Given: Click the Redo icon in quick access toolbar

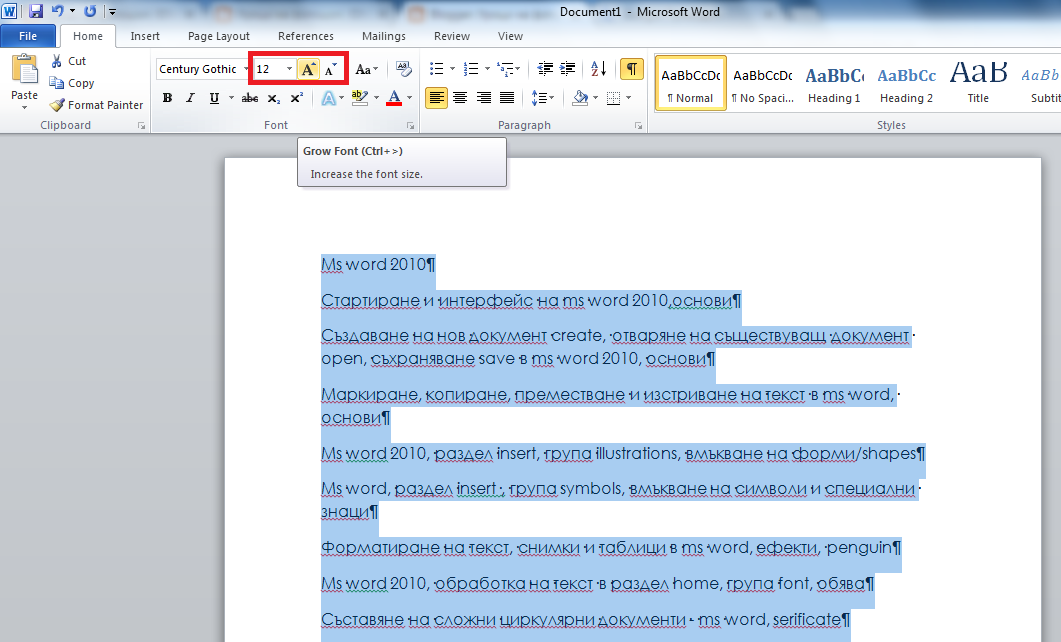Looking at the screenshot, I should (90, 12).
